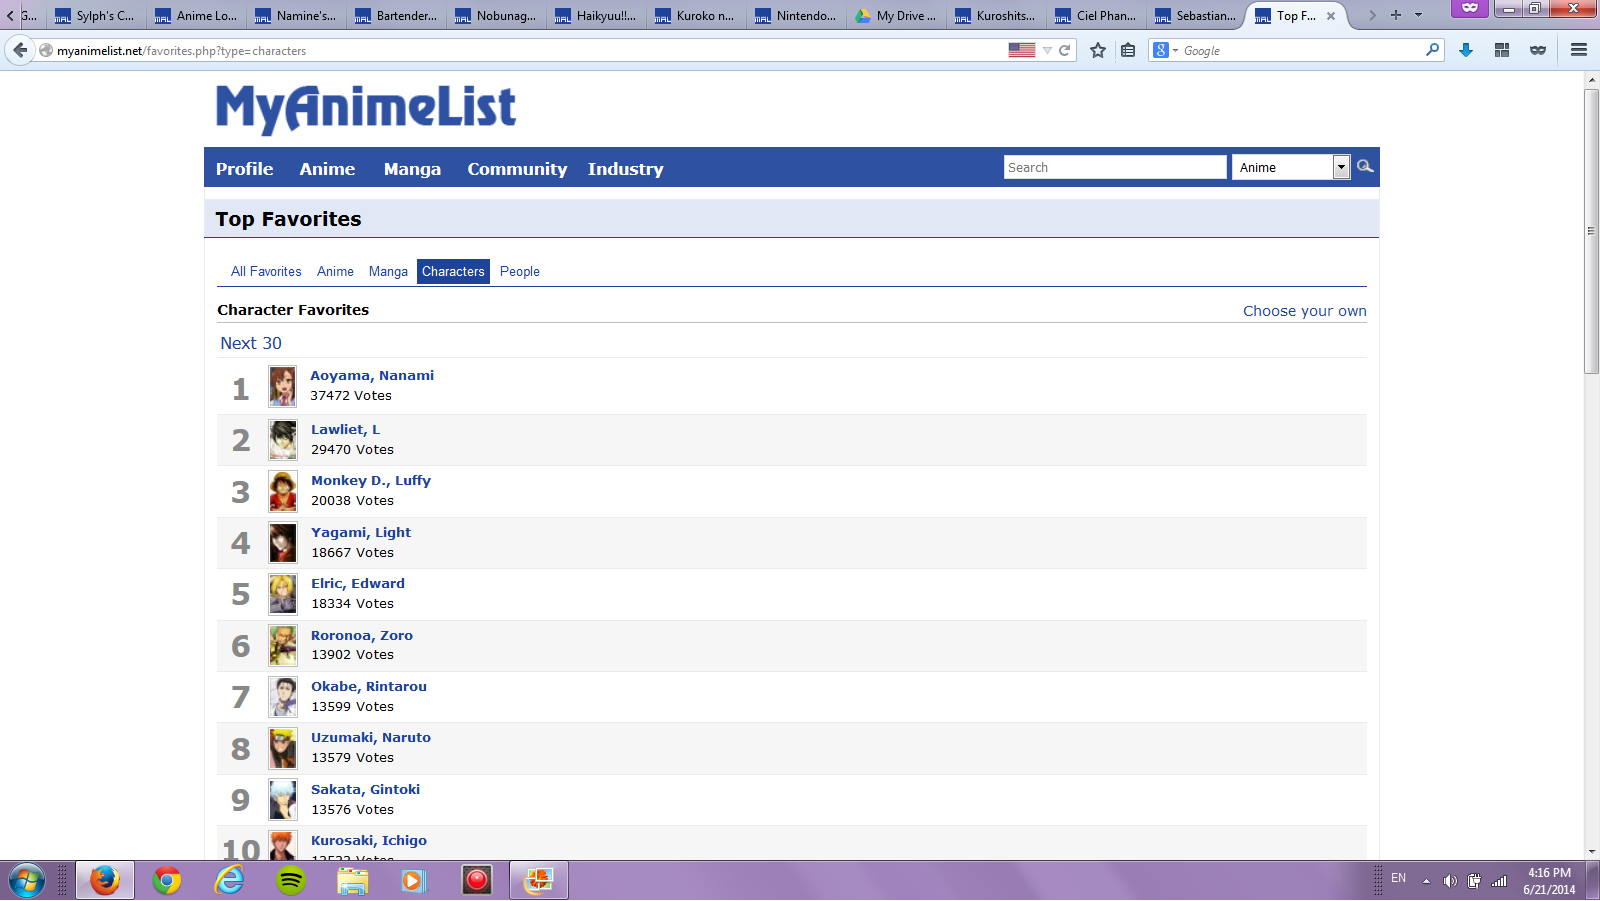
Task: Switch to the People favorites tab
Action: point(519,272)
